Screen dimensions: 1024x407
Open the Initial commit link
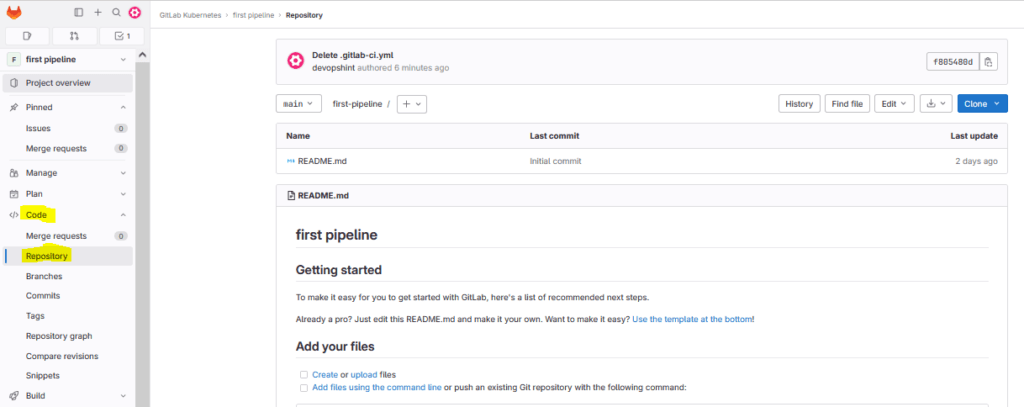[x=555, y=161]
